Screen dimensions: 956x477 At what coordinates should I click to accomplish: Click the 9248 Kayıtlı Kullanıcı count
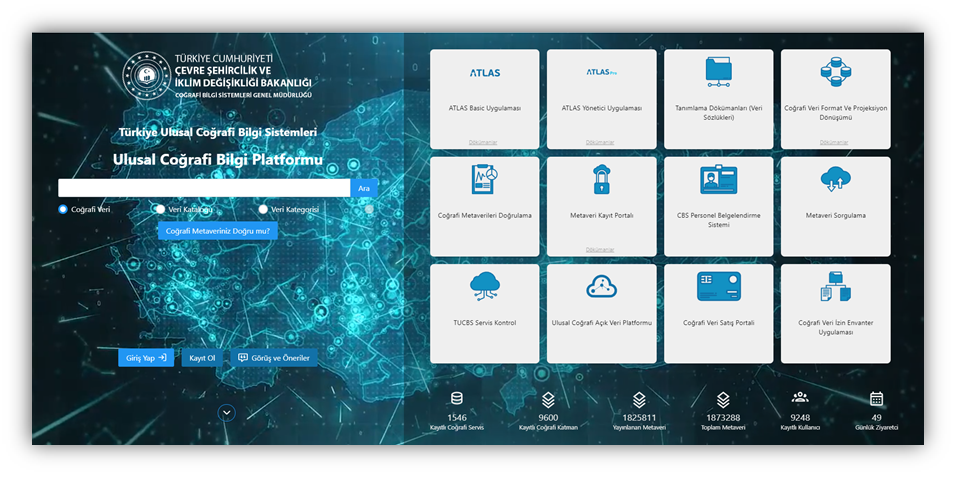click(800, 418)
